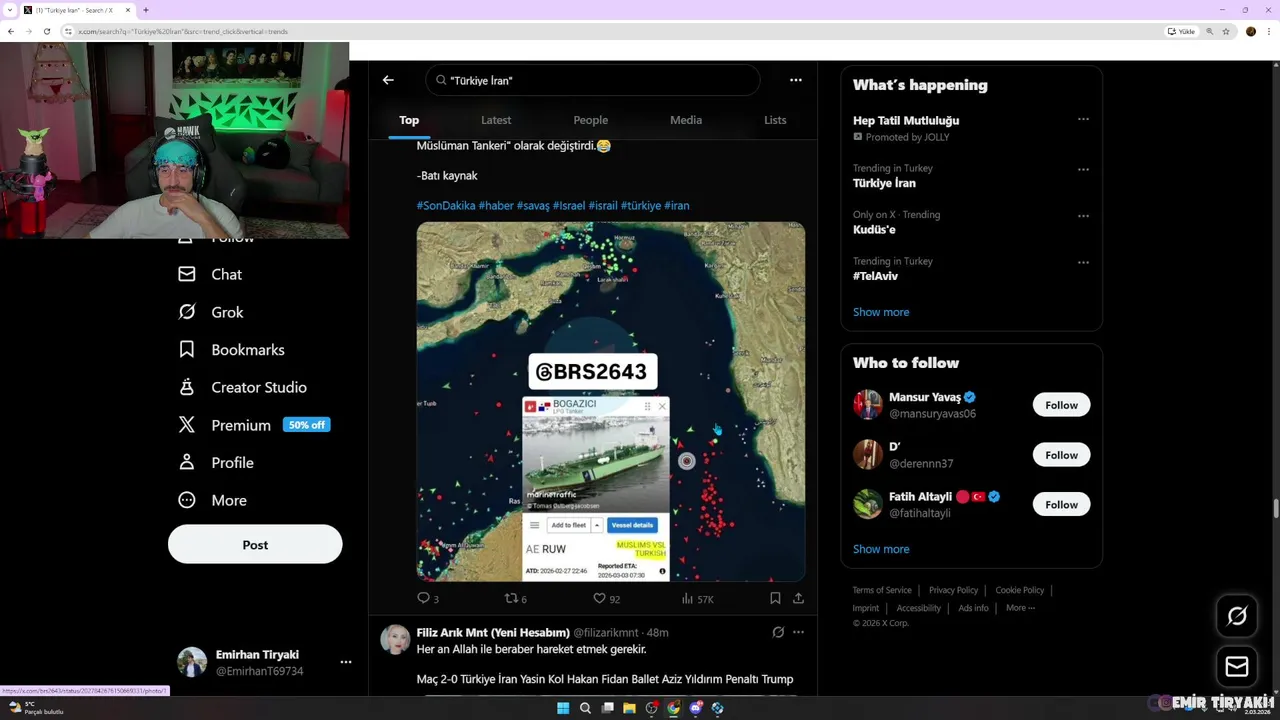Open floating Messages envelope button
This screenshot has width=1280, height=720.
click(1237, 666)
